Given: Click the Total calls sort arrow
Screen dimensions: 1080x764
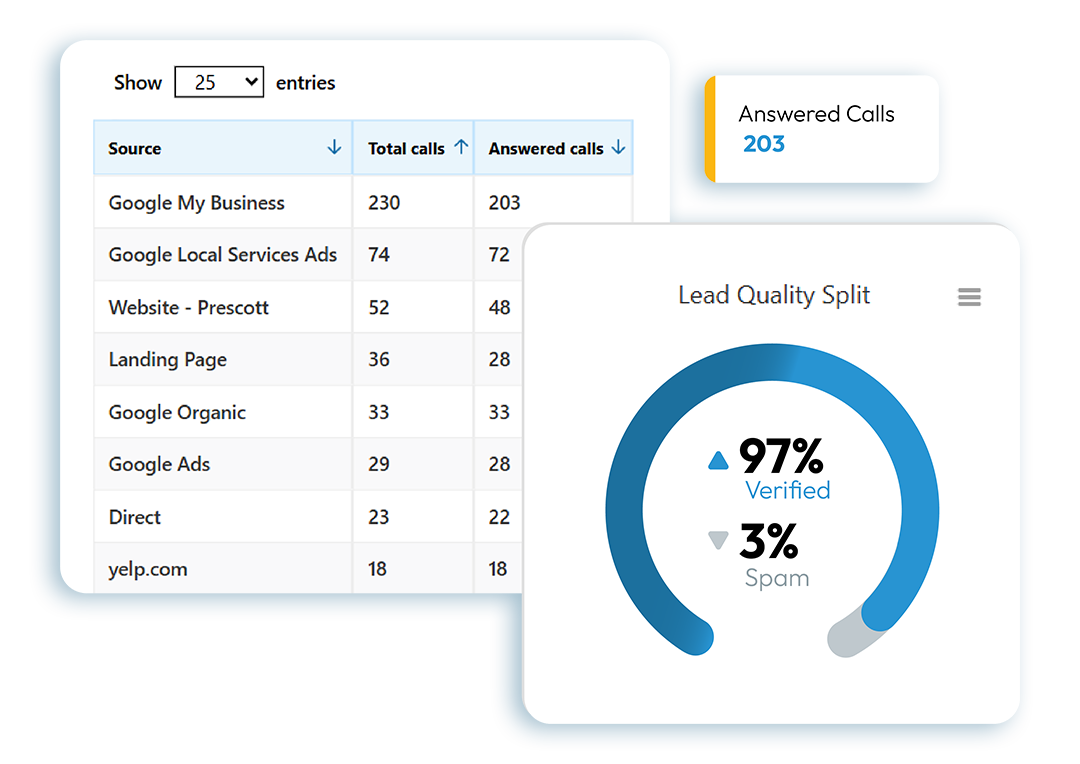Looking at the screenshot, I should (x=461, y=147).
